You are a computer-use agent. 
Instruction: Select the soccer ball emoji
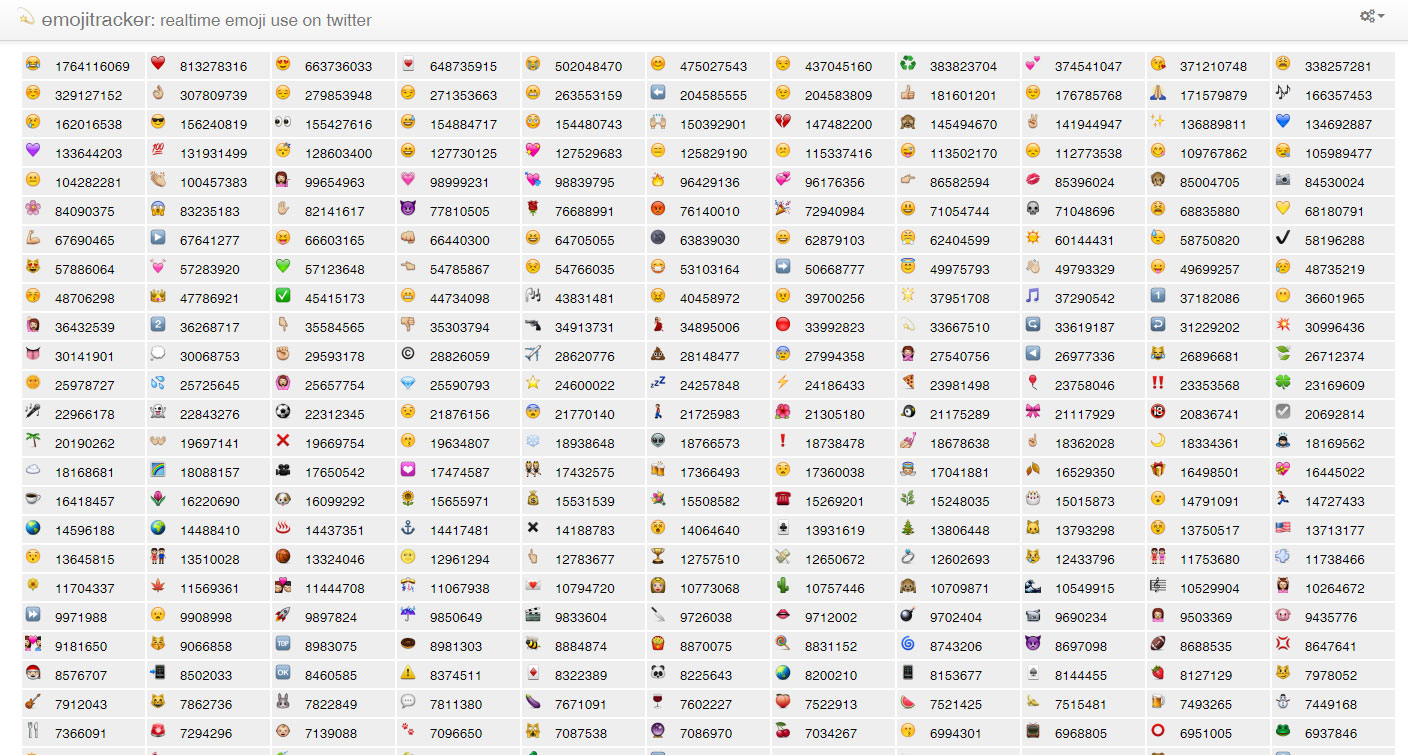pos(283,413)
